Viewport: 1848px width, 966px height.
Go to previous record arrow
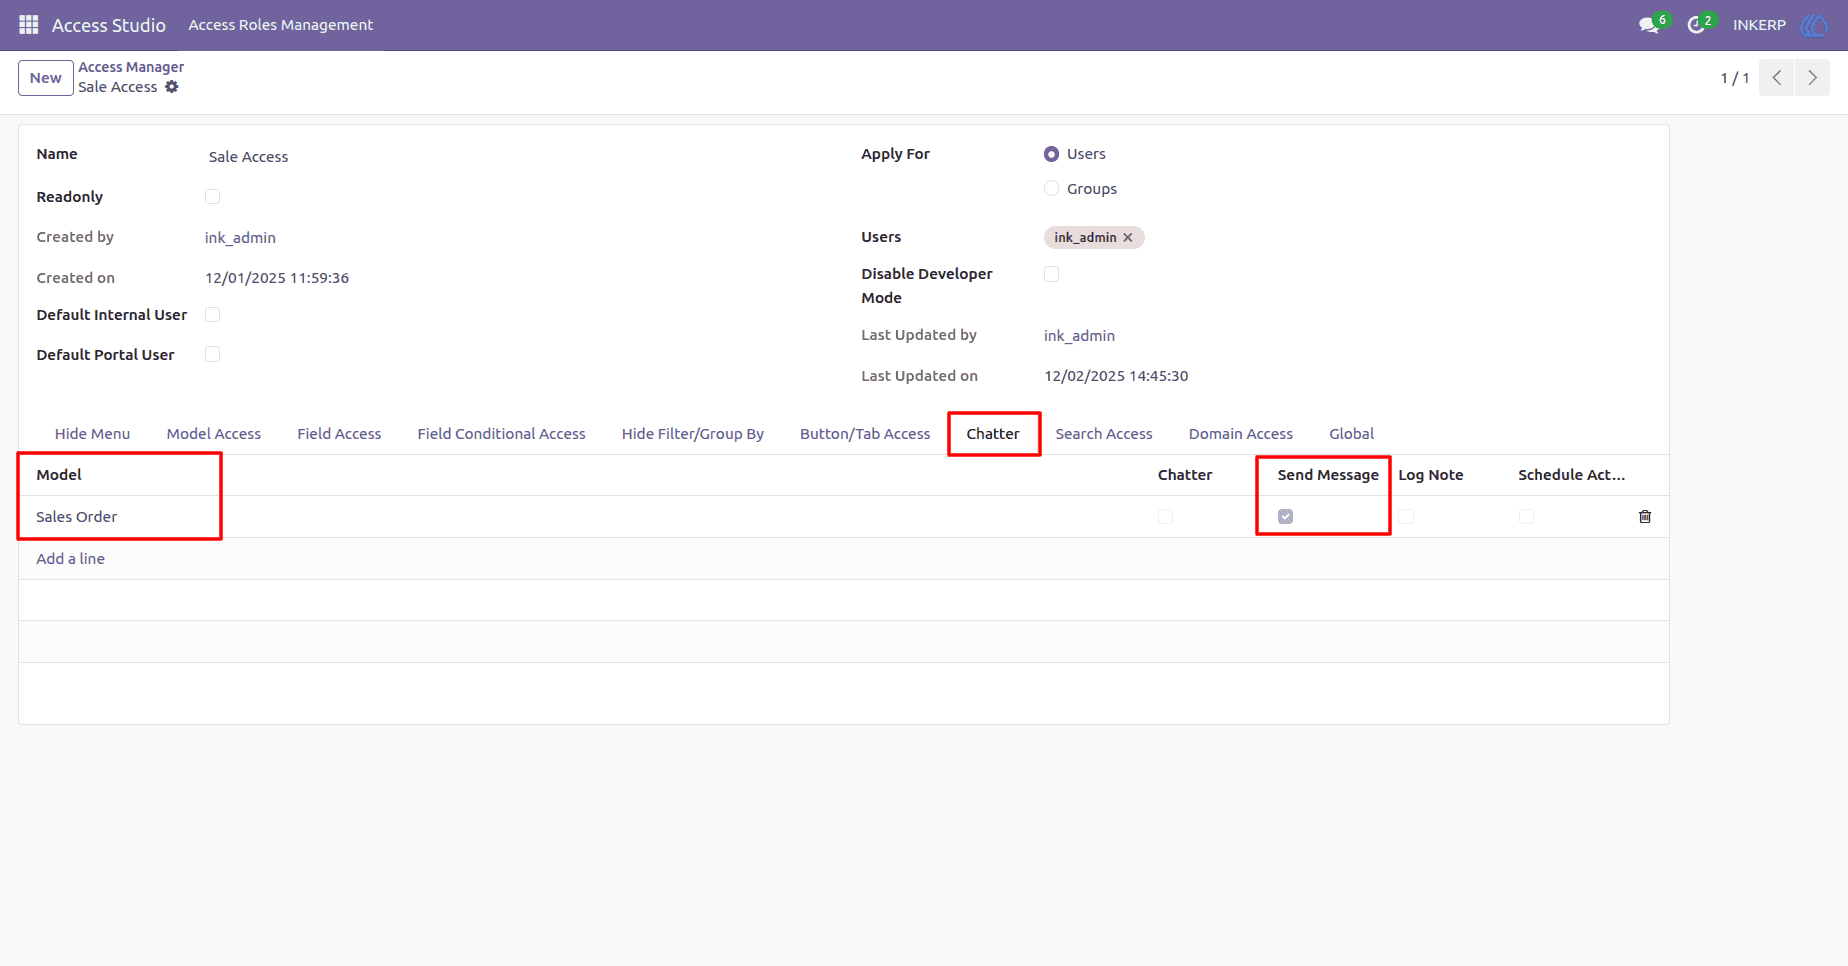(1777, 78)
